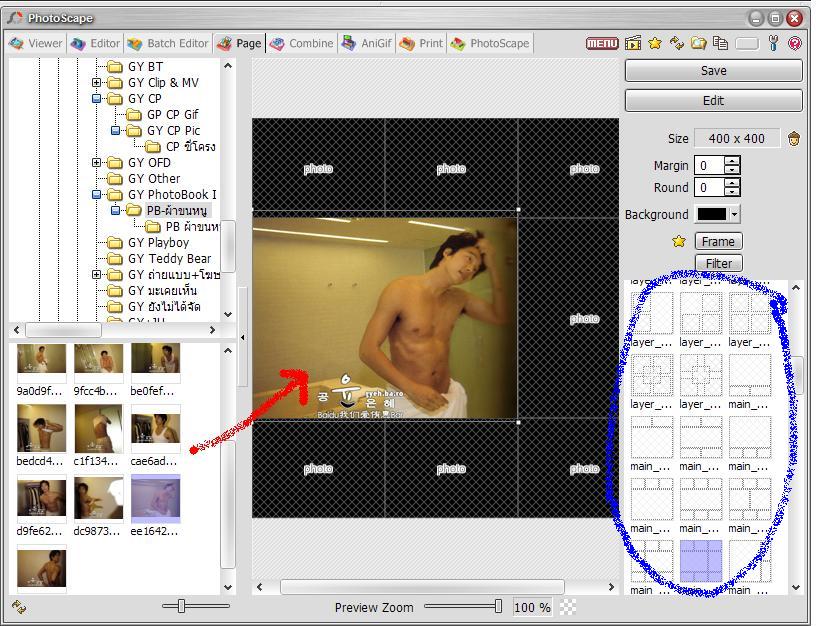Image resolution: width=838 pixels, height=626 pixels.
Task: Select the Page tab
Action: (x=240, y=43)
